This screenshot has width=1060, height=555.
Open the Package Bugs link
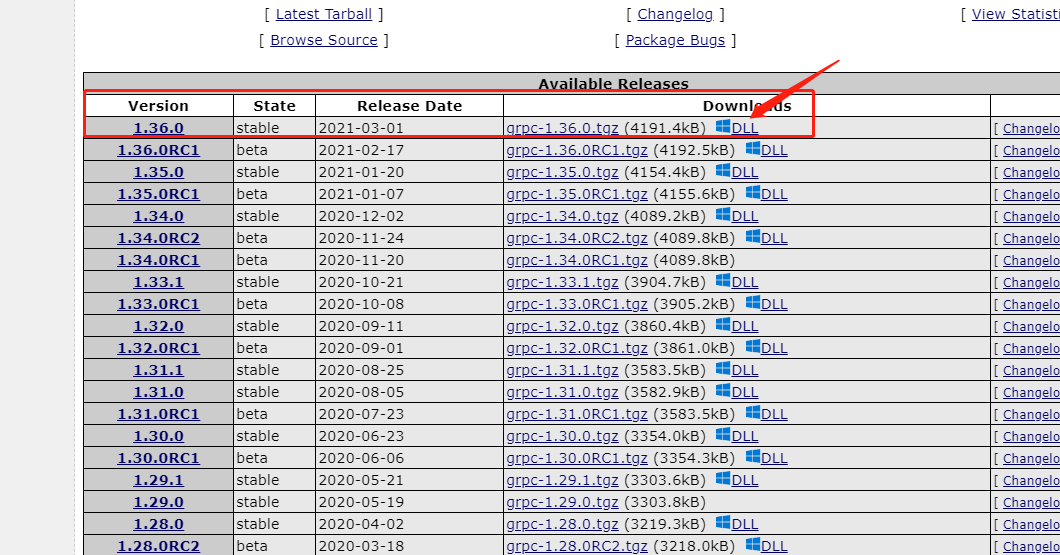point(675,41)
